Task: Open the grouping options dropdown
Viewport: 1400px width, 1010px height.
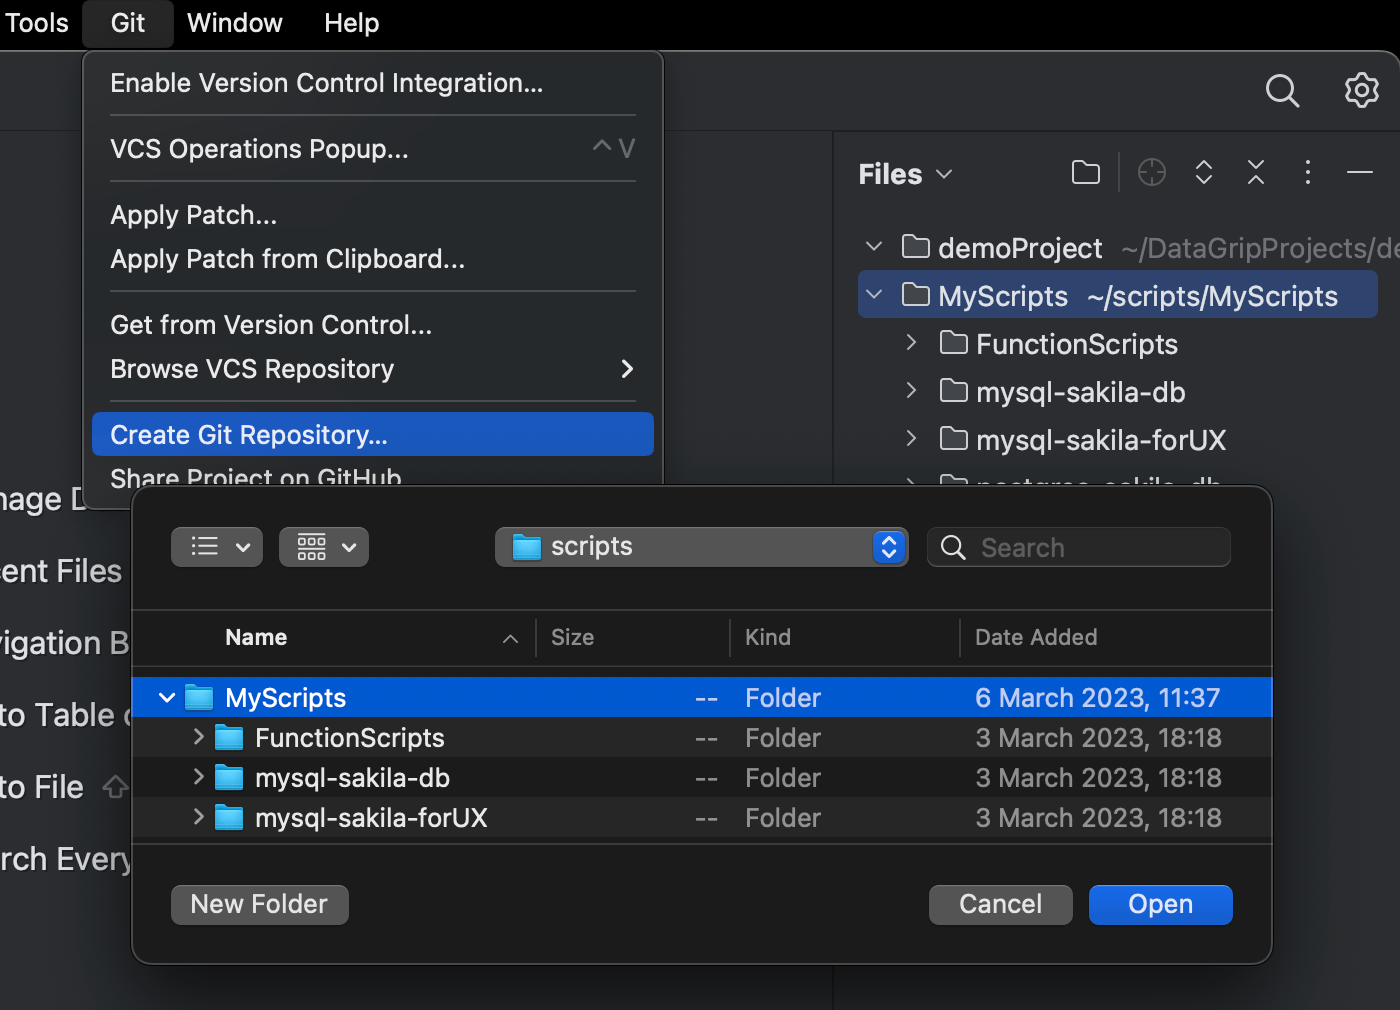Action: point(324,547)
